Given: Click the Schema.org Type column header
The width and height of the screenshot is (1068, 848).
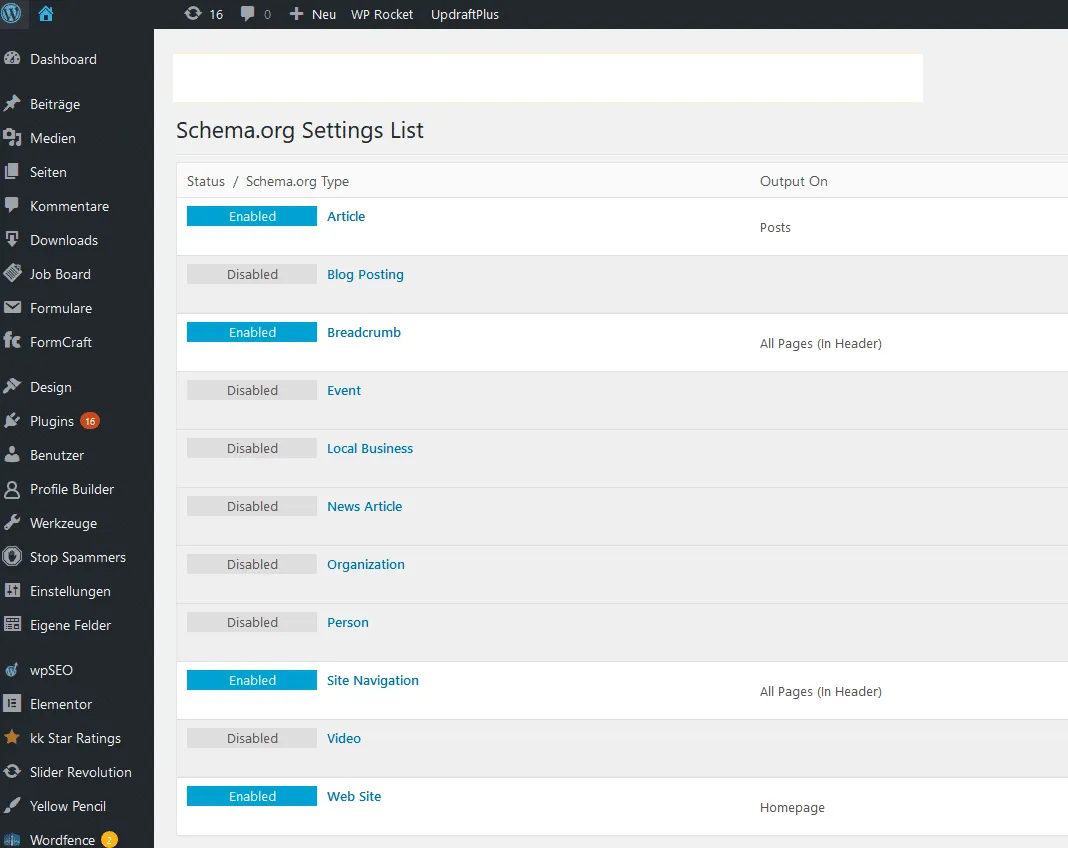Looking at the screenshot, I should tap(297, 181).
